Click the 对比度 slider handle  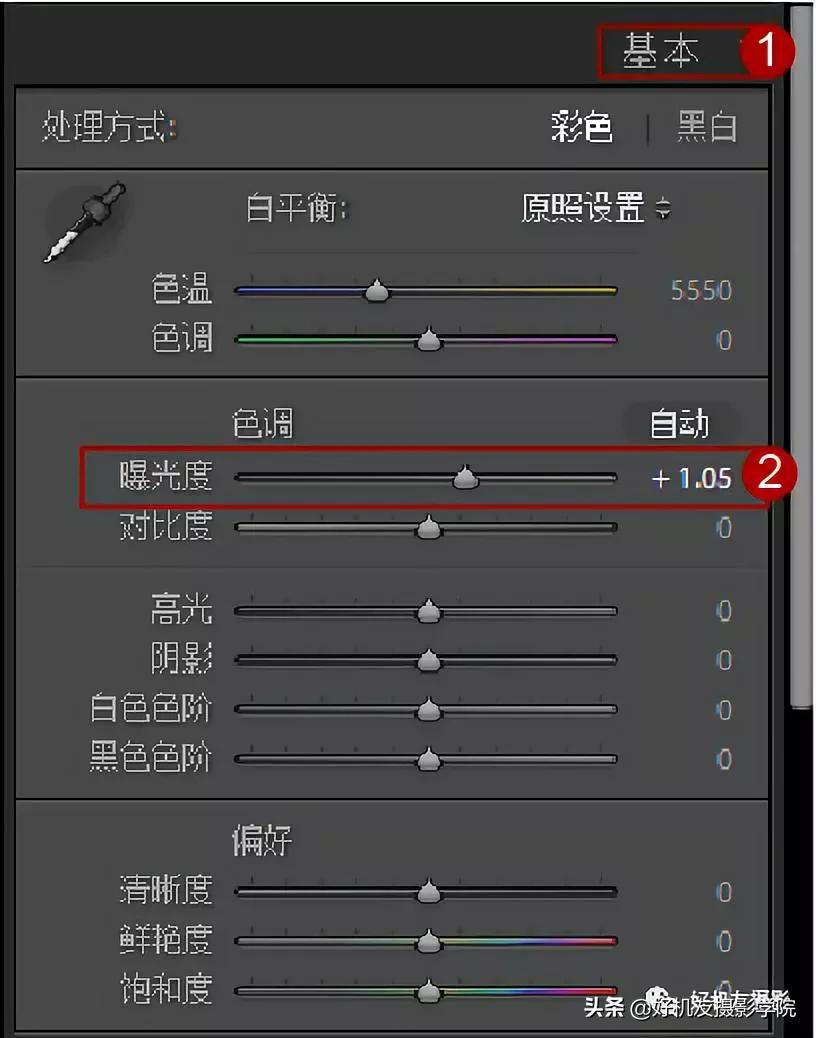point(428,527)
